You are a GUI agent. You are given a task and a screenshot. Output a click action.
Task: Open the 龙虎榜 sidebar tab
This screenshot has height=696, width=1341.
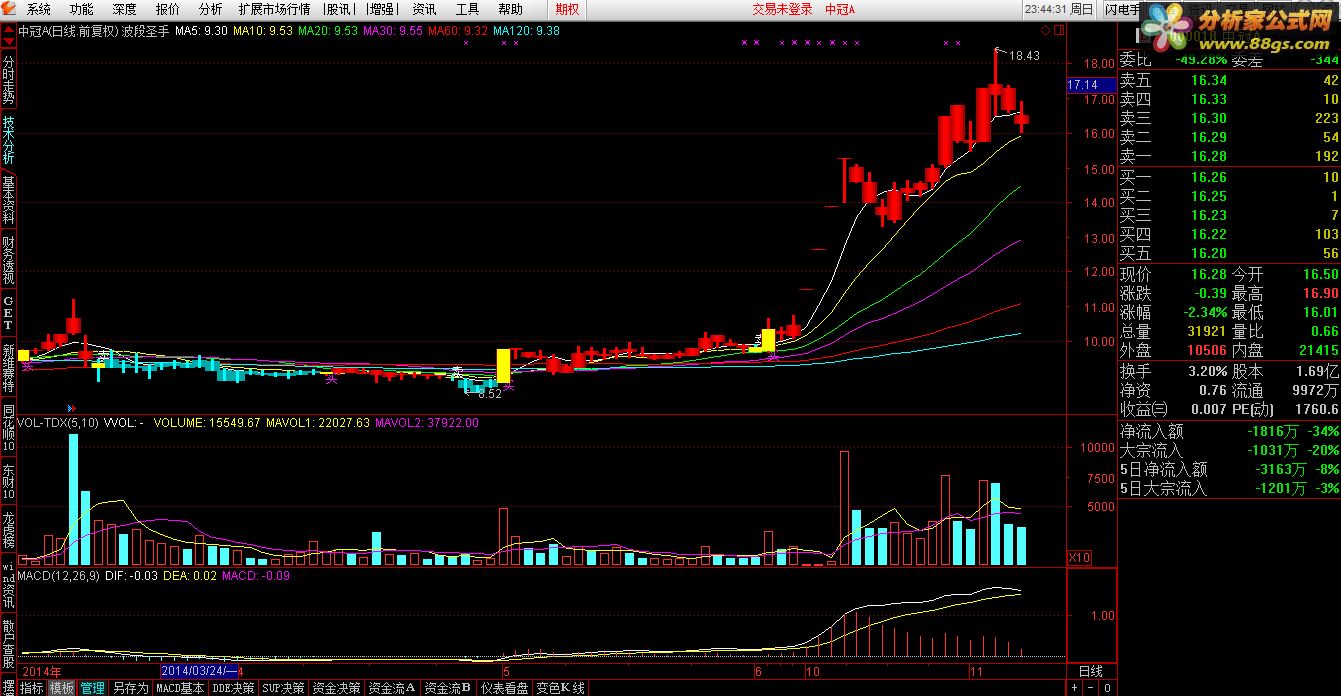8,531
